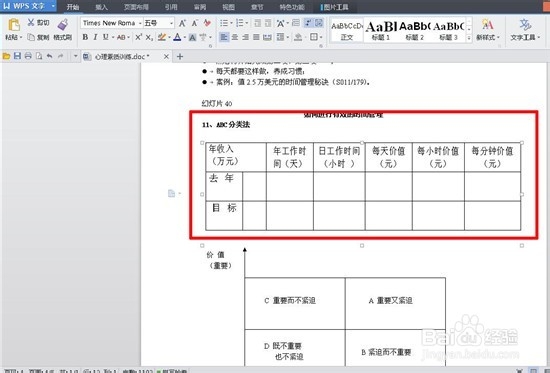Click the Copy icon
Screen dimensions: 550x373
[x=31, y=37]
